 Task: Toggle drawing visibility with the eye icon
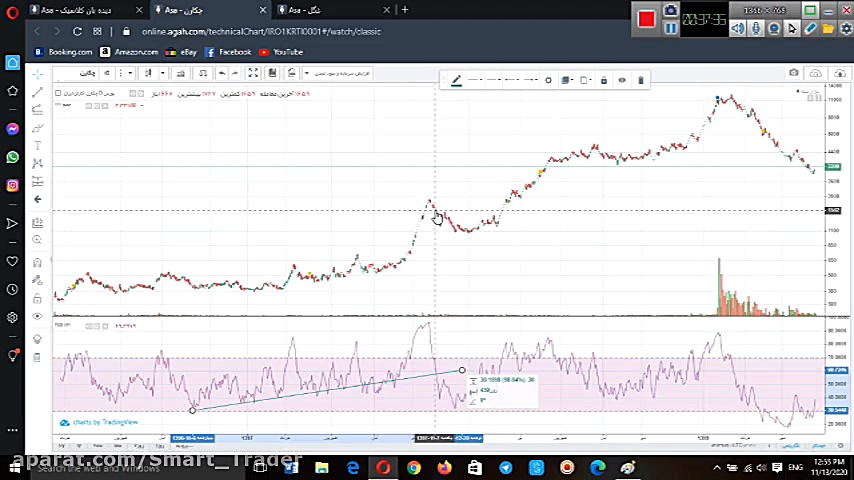coord(622,80)
